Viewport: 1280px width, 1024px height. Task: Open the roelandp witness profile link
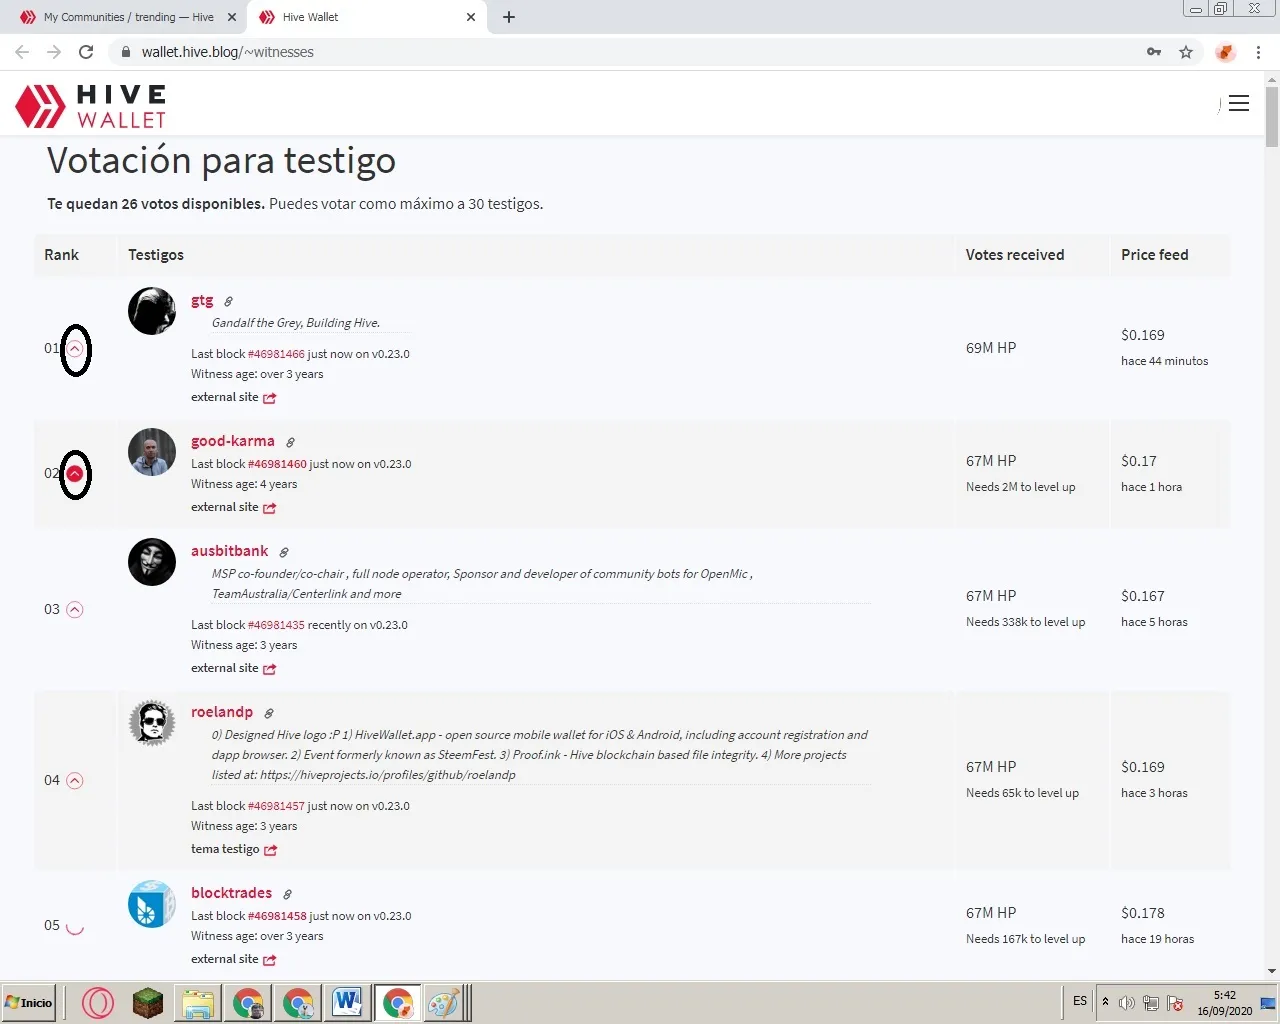tap(222, 712)
